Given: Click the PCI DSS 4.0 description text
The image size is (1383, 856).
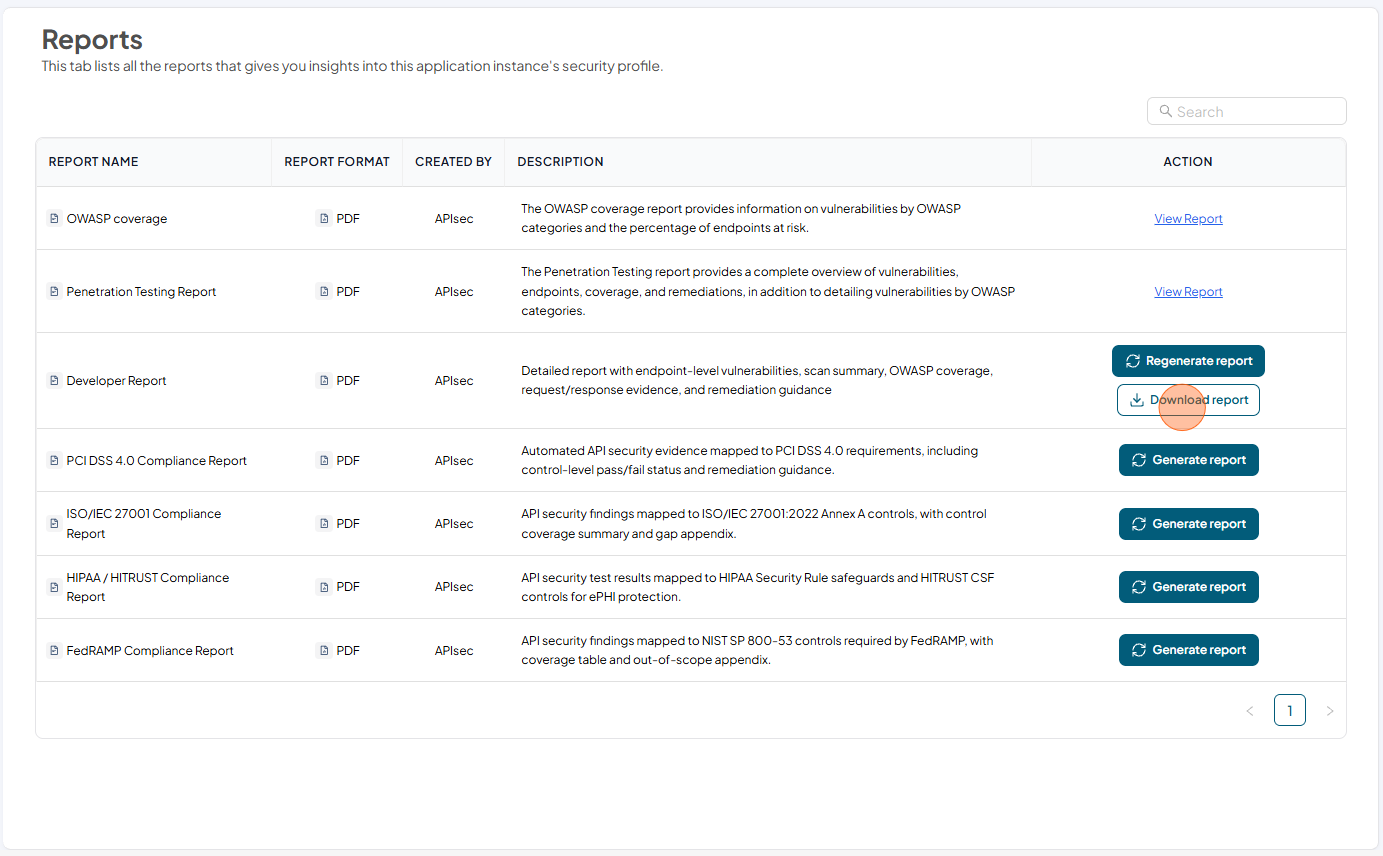Looking at the screenshot, I should click(x=750, y=460).
